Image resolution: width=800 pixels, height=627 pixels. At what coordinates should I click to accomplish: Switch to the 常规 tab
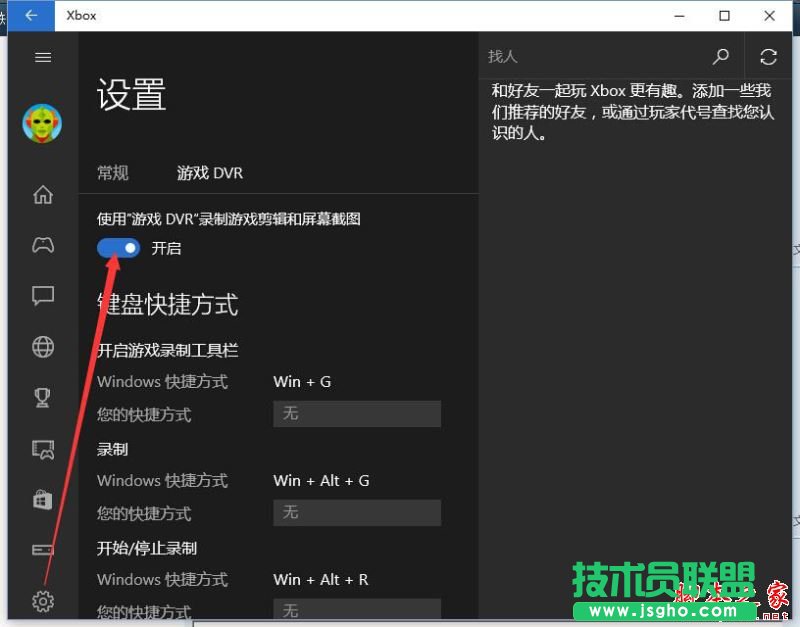click(112, 172)
